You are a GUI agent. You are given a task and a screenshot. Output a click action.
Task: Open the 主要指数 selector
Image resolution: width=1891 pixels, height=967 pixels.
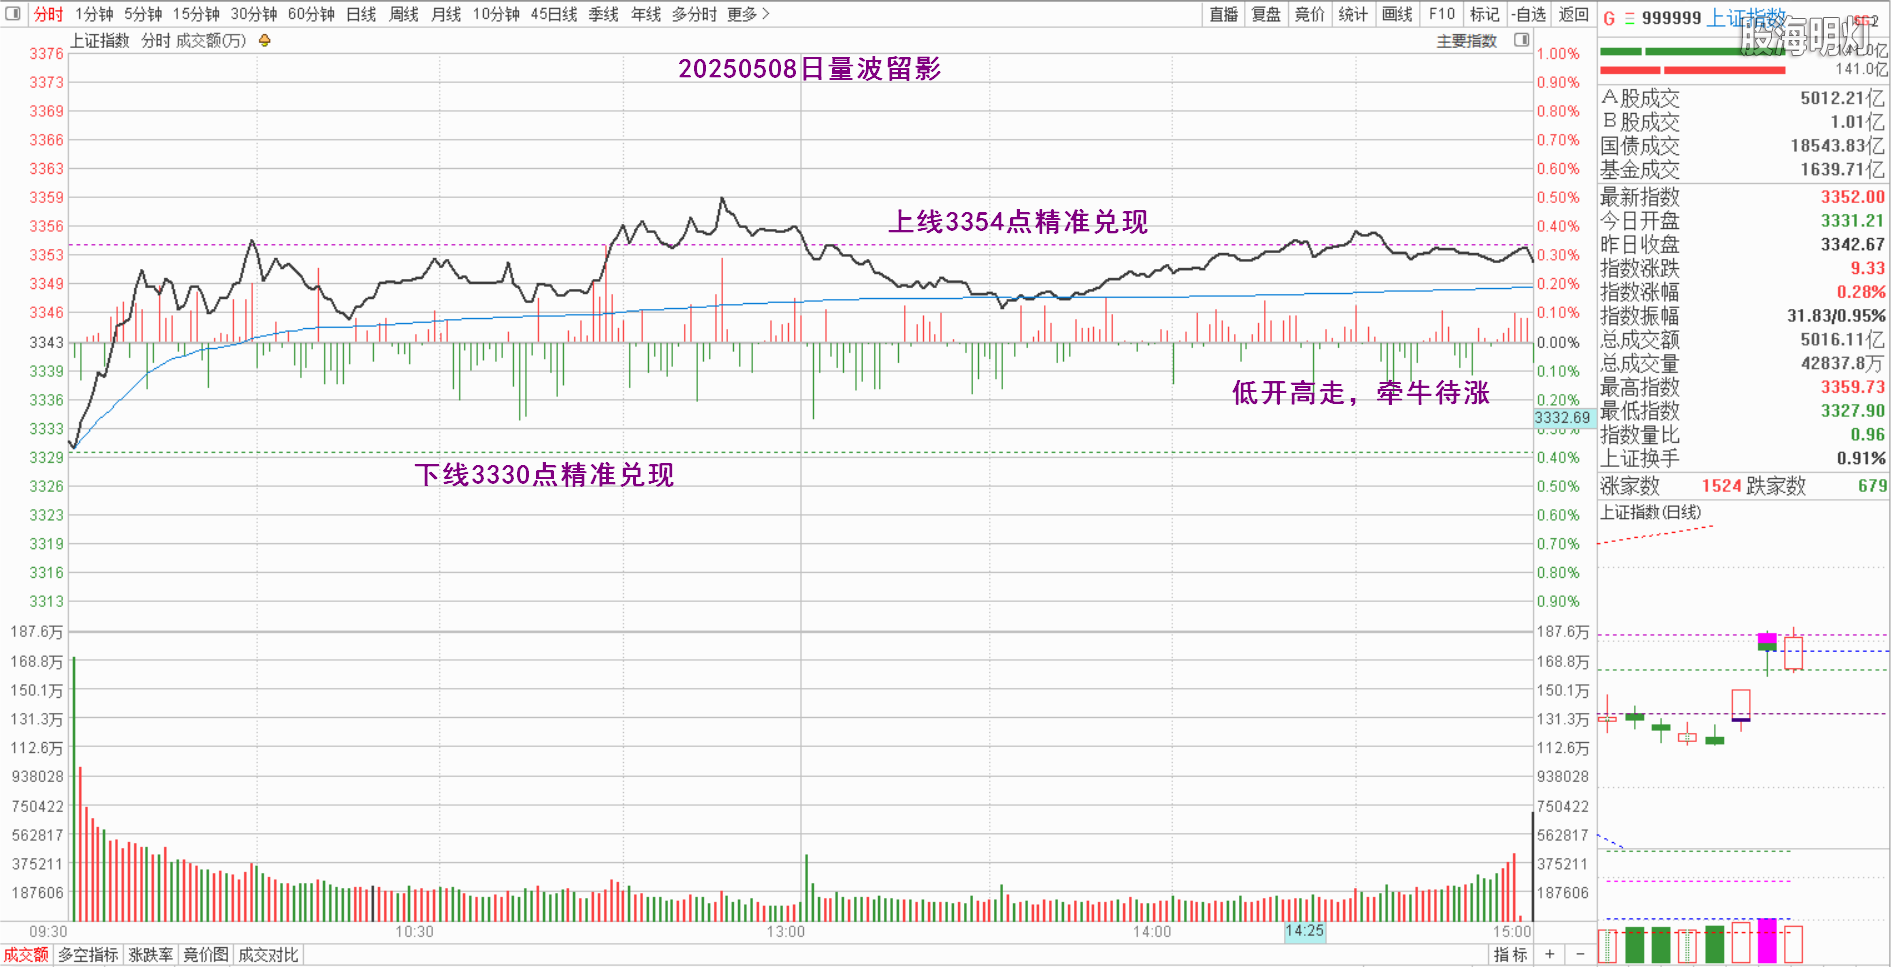[1467, 41]
